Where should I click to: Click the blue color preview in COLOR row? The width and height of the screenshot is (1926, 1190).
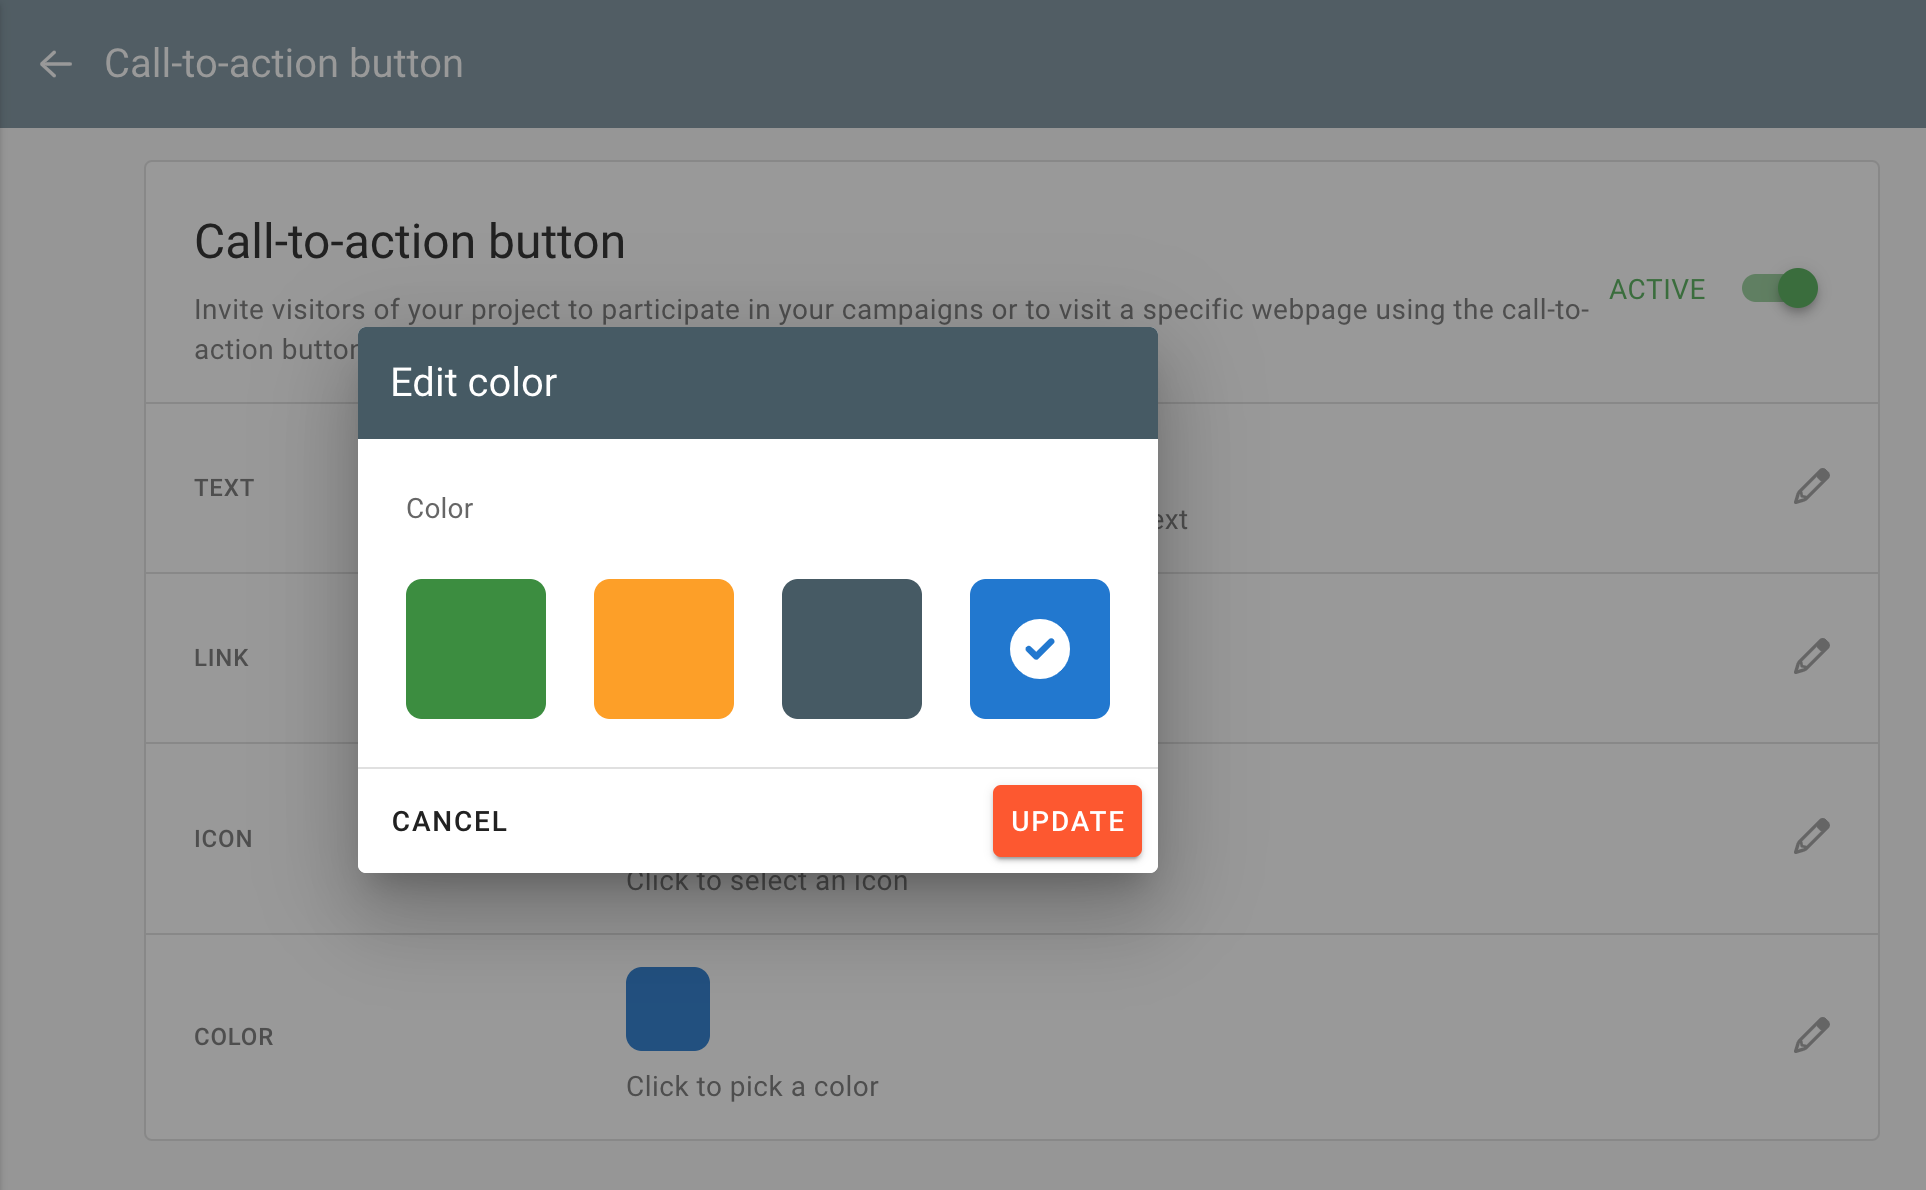668,1009
